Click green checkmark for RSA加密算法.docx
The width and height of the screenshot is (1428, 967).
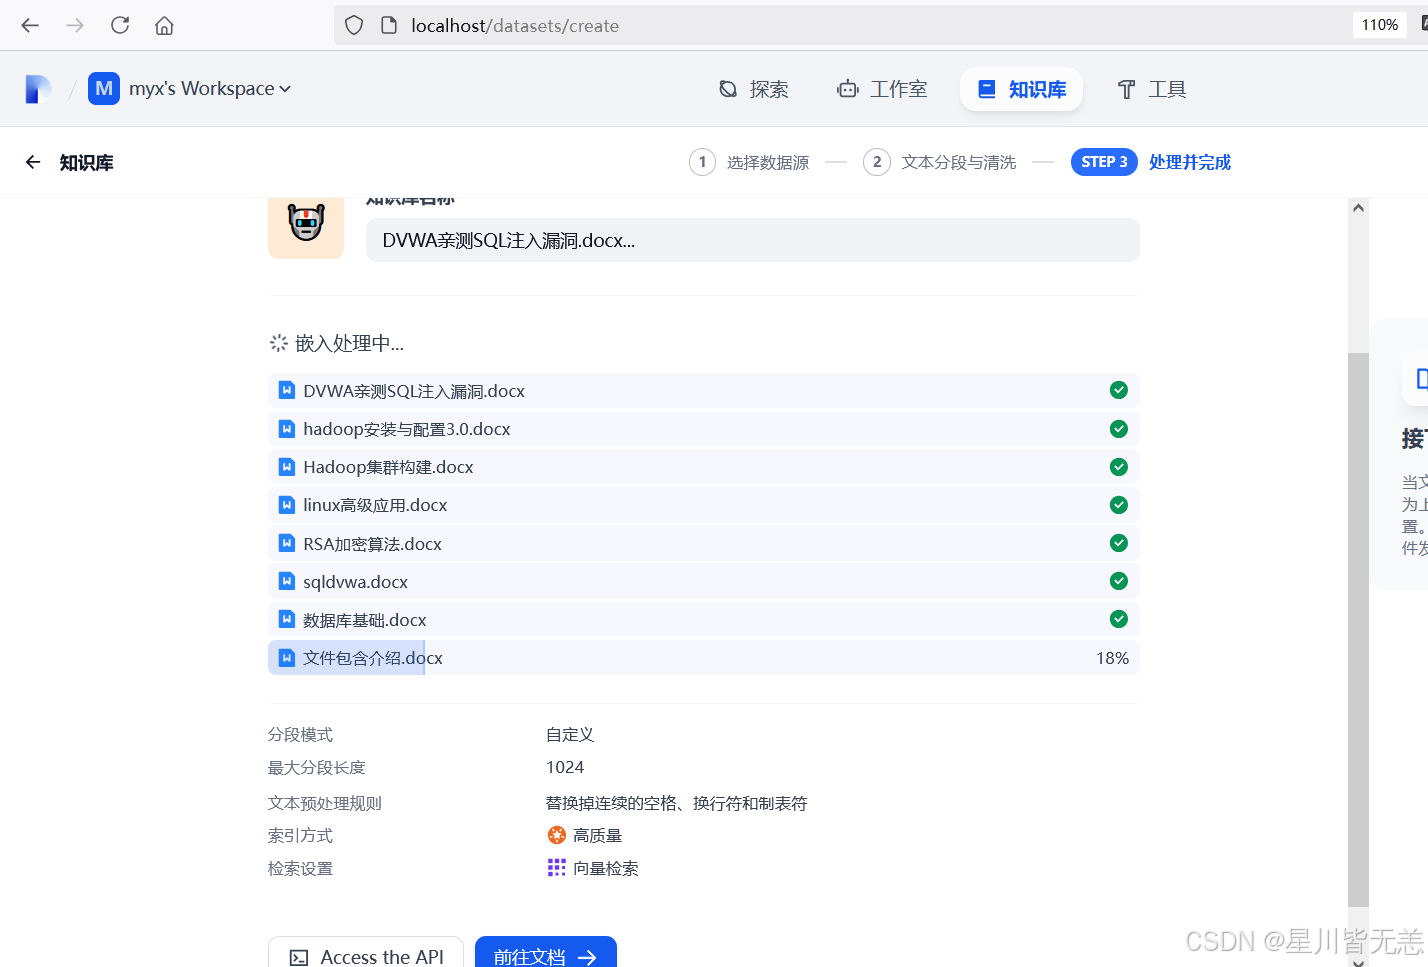(1119, 543)
